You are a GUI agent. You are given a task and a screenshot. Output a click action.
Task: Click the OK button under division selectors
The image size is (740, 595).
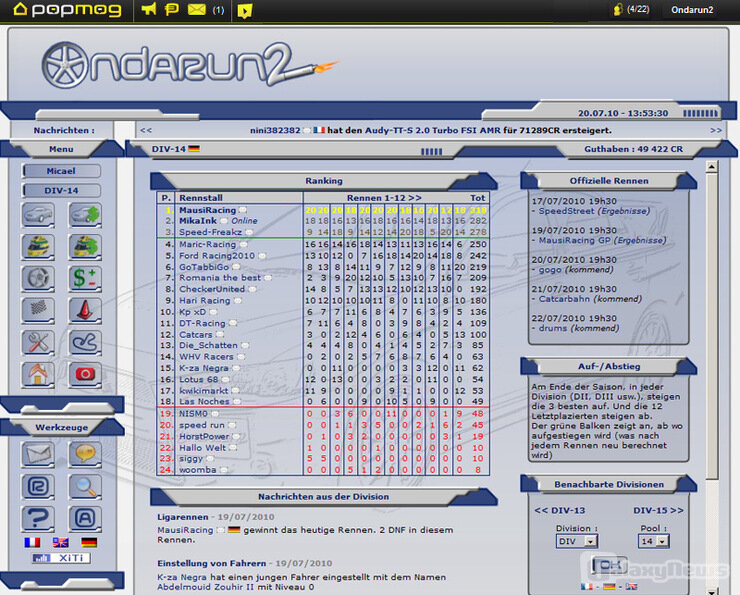pos(610,565)
